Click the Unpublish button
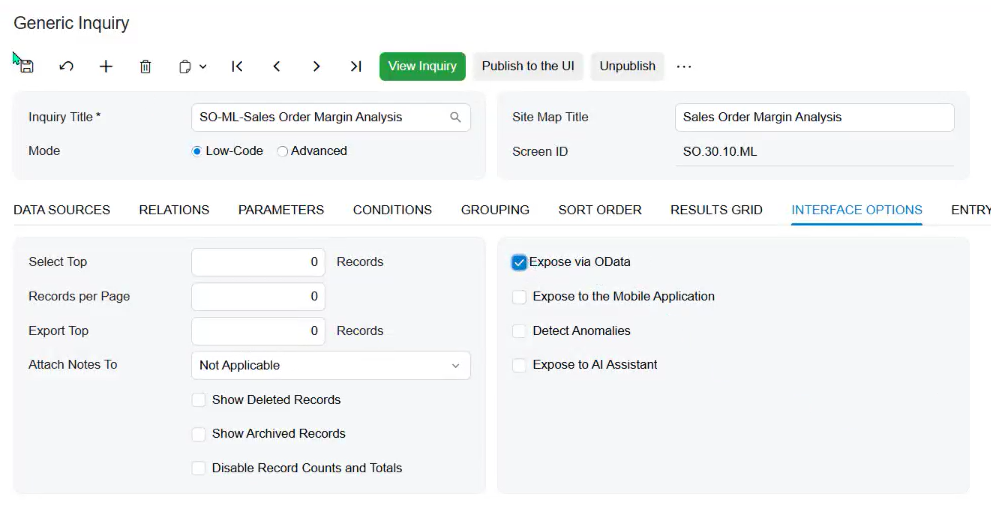 pos(627,66)
